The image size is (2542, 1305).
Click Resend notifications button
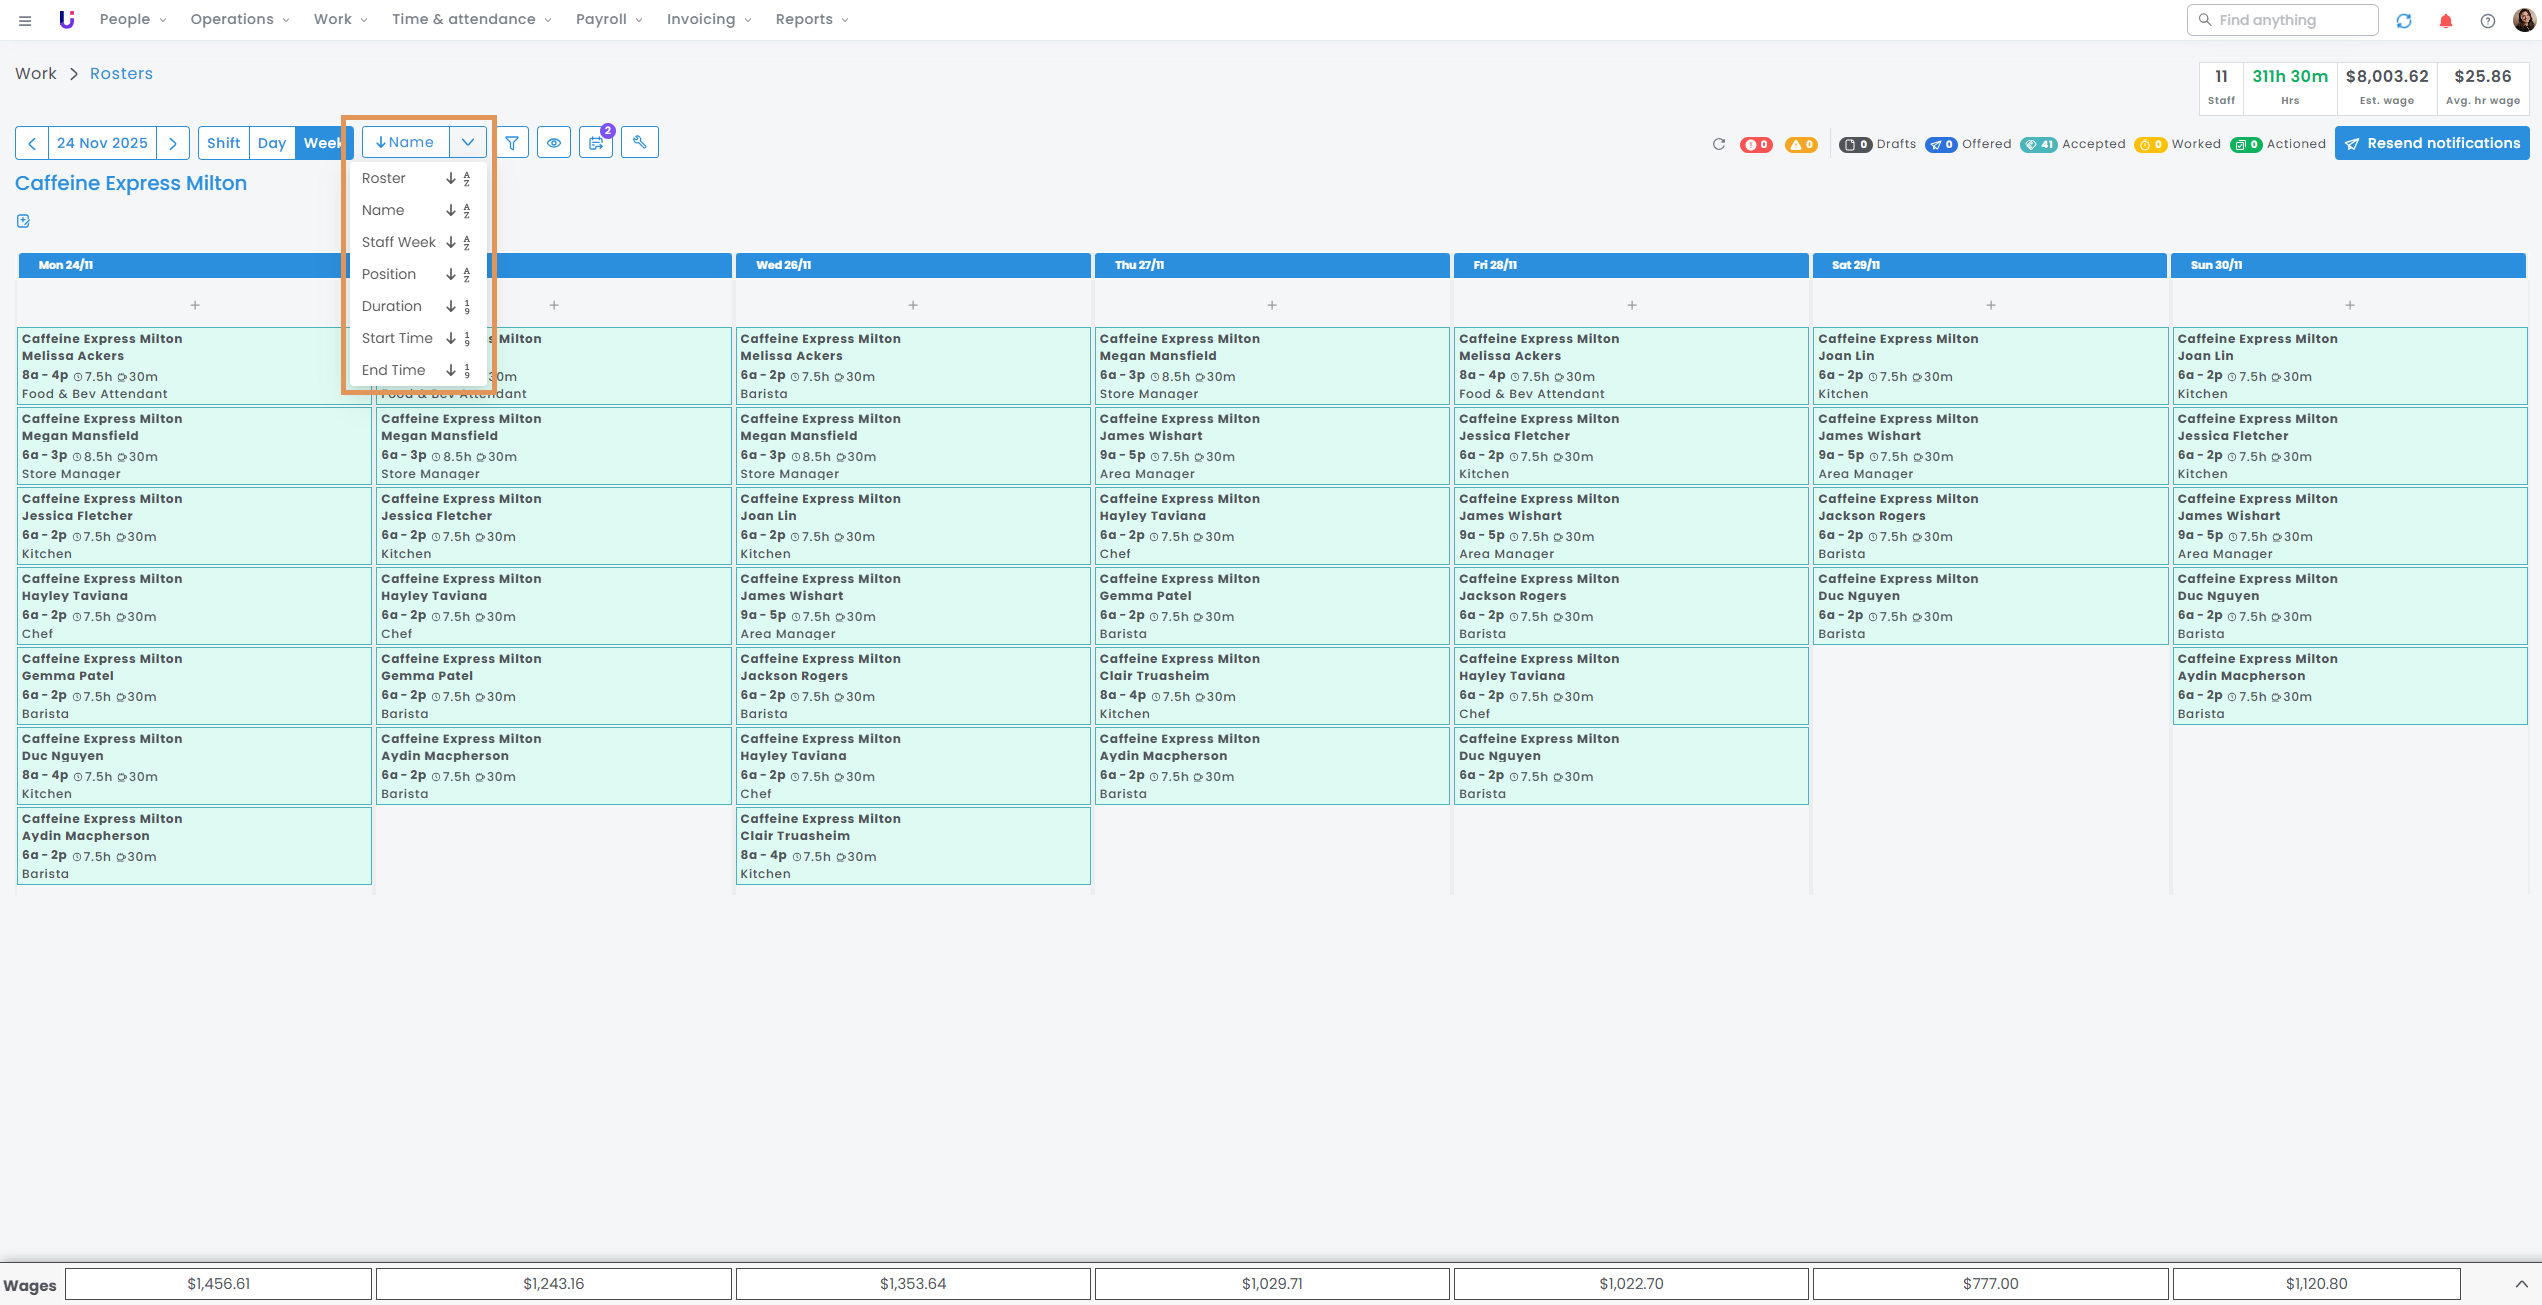coord(2431,143)
